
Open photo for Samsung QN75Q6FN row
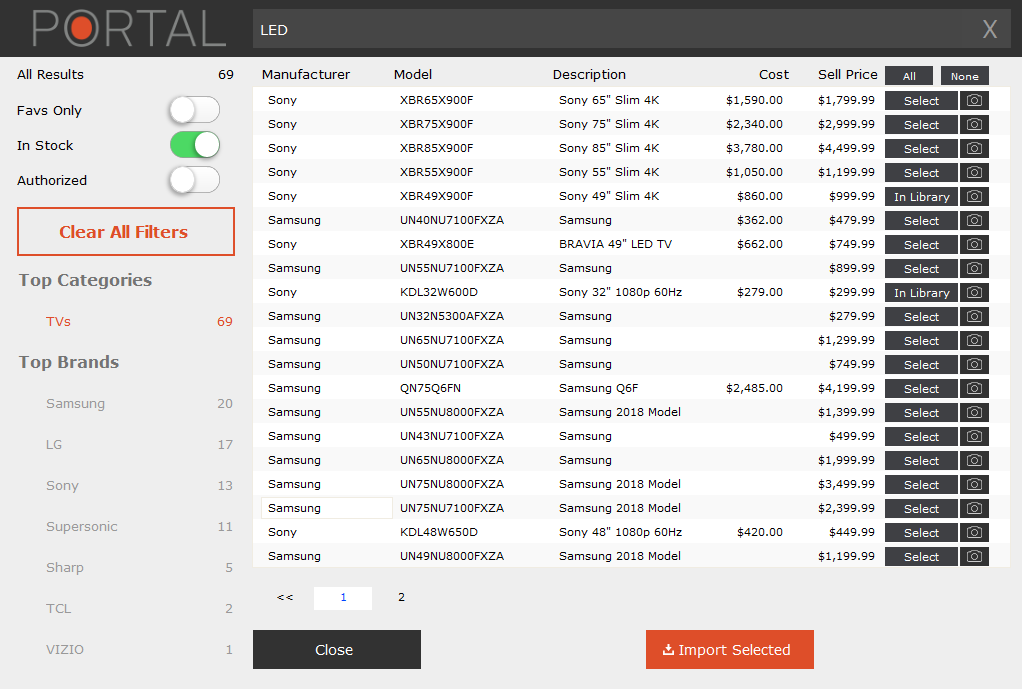pyautogui.click(x=974, y=389)
